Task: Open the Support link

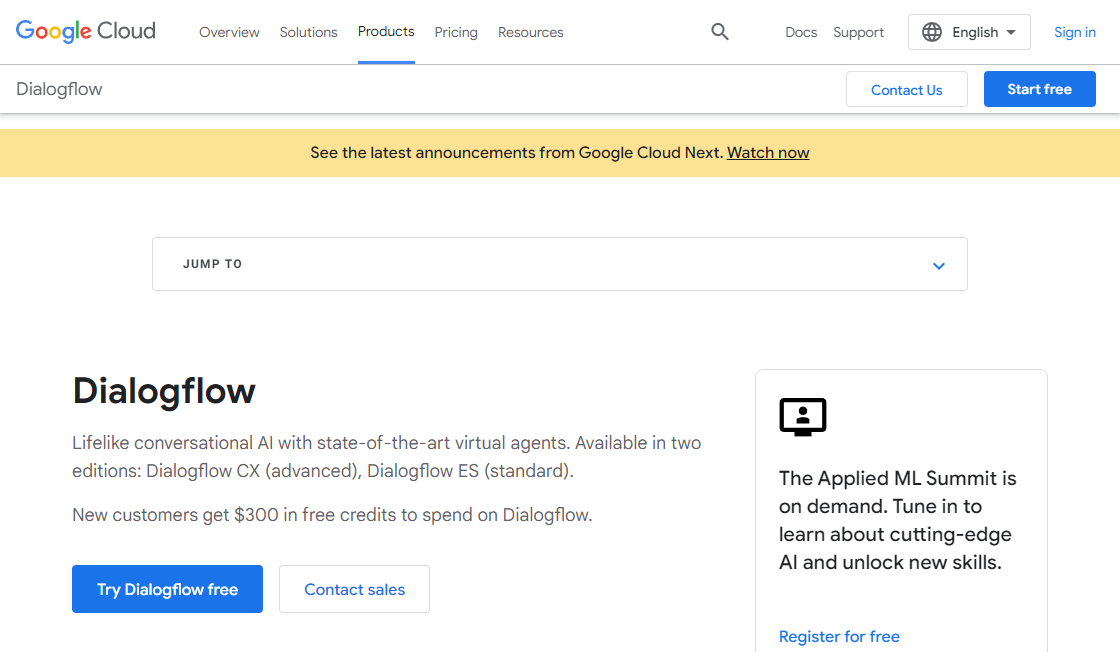Action: click(858, 32)
